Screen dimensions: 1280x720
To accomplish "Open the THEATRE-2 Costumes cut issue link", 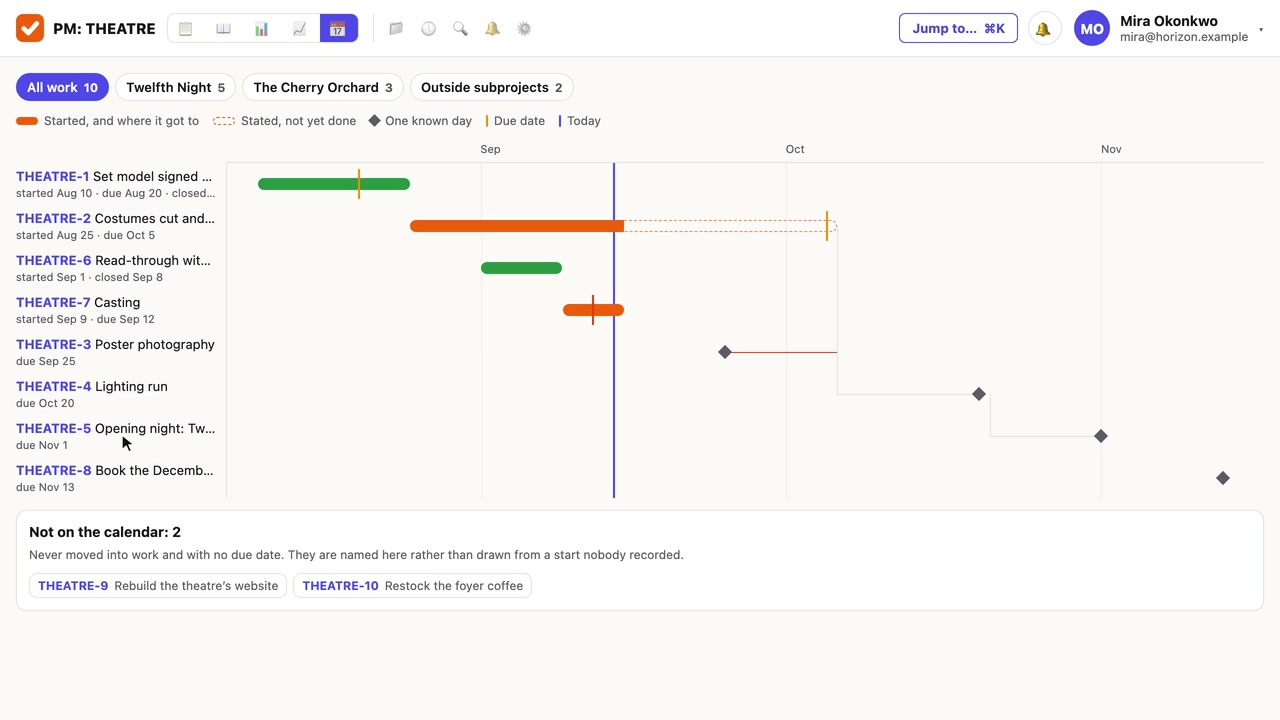I will click(115, 218).
